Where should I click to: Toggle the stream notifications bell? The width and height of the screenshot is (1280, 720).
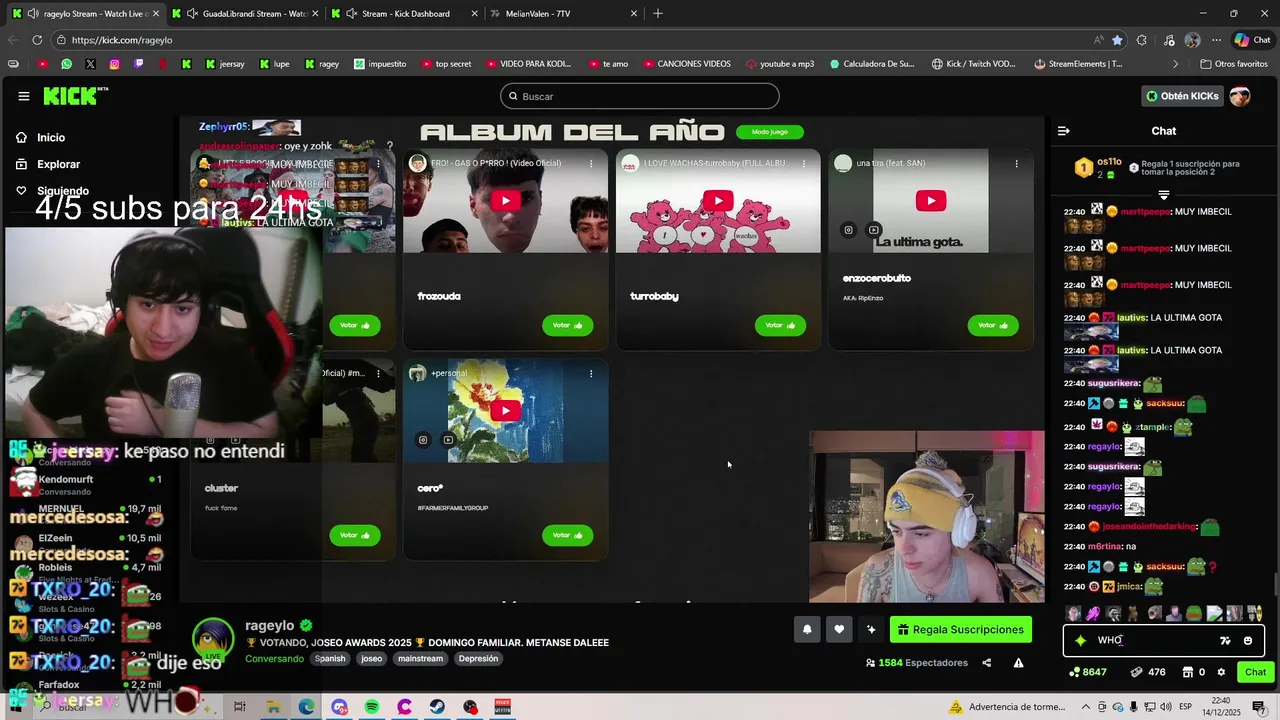807,629
